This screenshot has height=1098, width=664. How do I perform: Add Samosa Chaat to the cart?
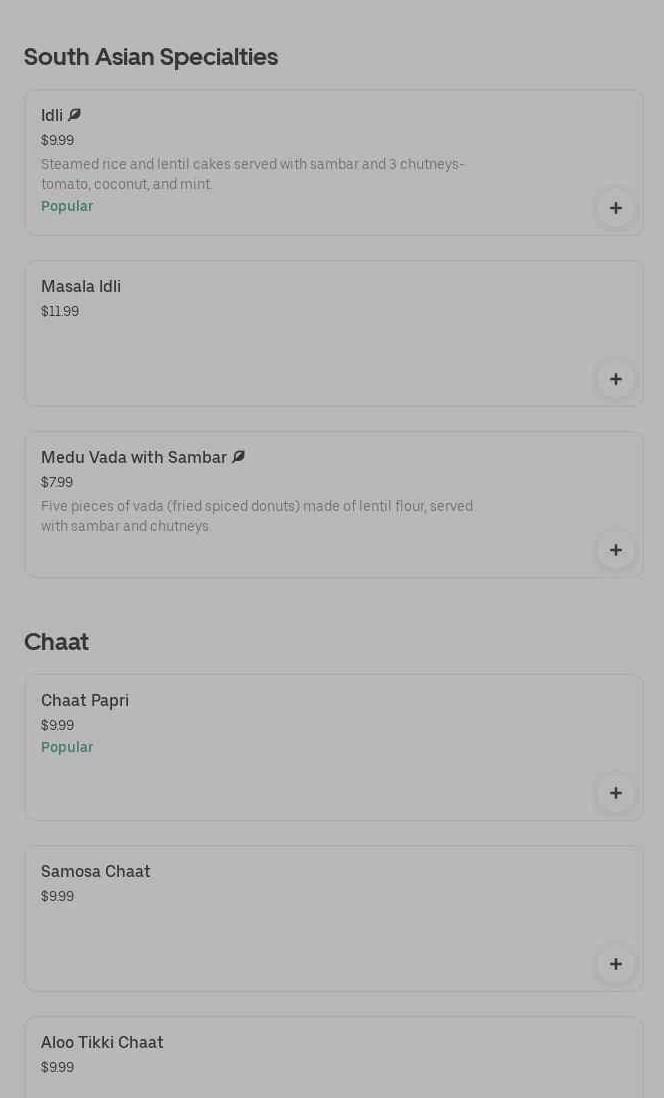615,964
